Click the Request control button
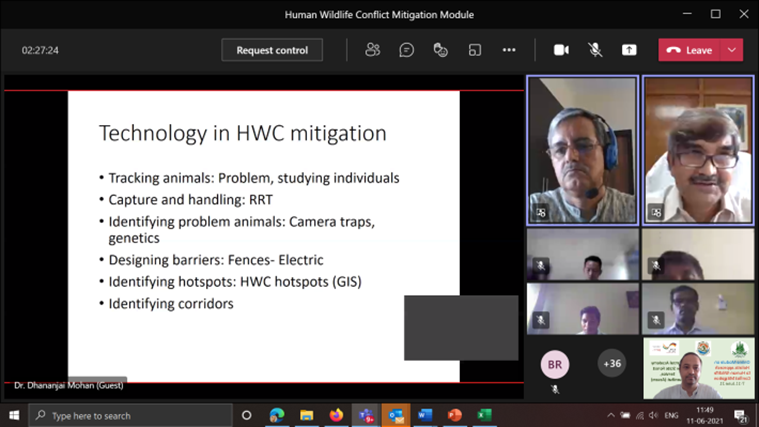Image resolution: width=759 pixels, height=427 pixels. pos(272,50)
